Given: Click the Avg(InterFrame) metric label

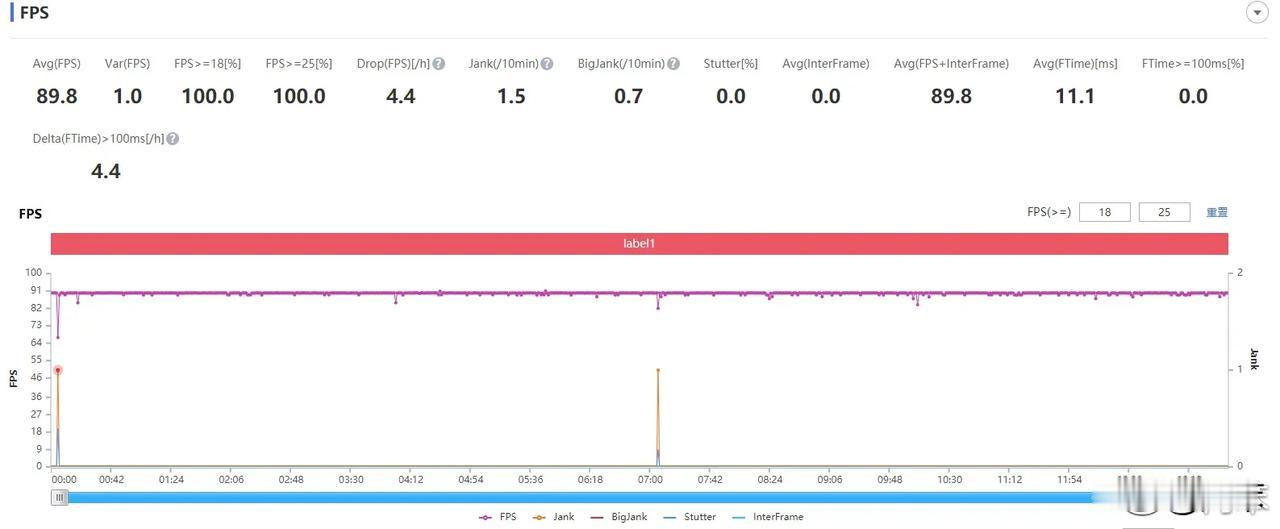Looking at the screenshot, I should (x=826, y=64).
